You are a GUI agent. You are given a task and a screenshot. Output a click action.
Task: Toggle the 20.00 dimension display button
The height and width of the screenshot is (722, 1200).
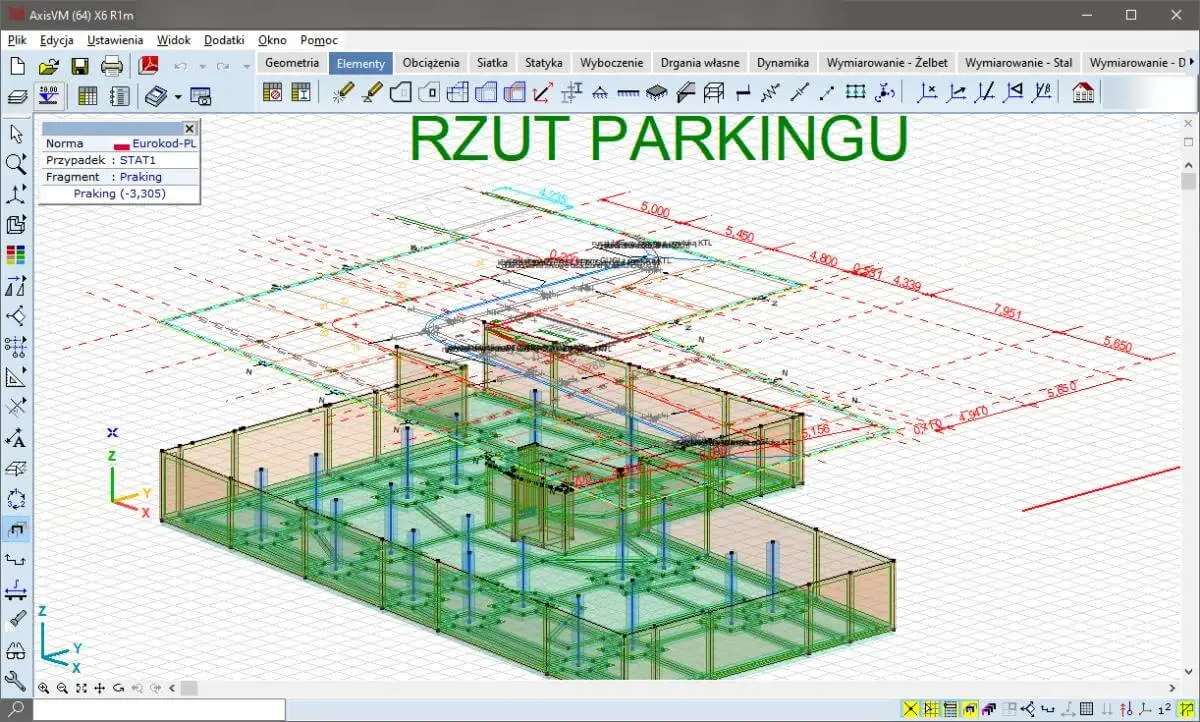click(48, 96)
